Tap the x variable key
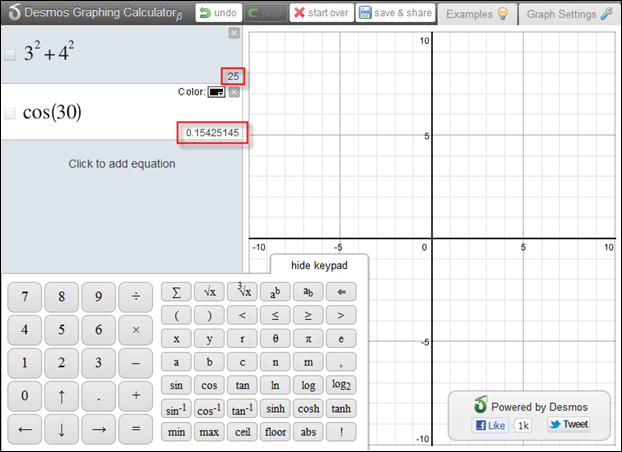Screen dimensions: 622x452 pyautogui.click(x=176, y=339)
